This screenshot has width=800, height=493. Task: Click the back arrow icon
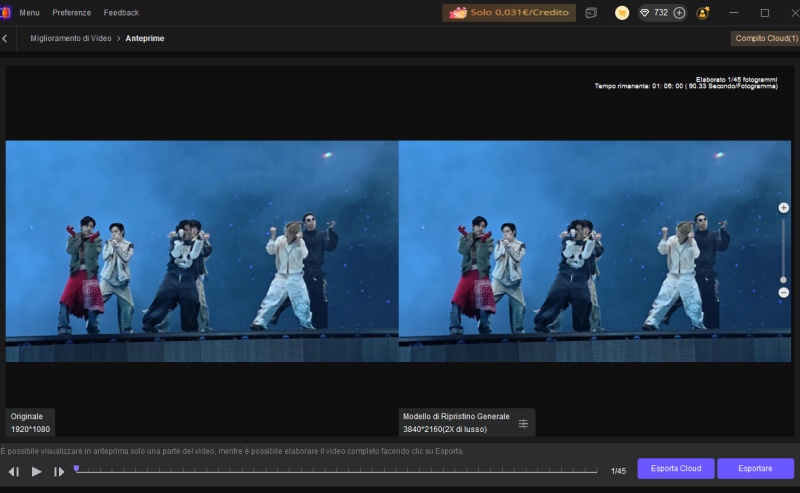5,38
